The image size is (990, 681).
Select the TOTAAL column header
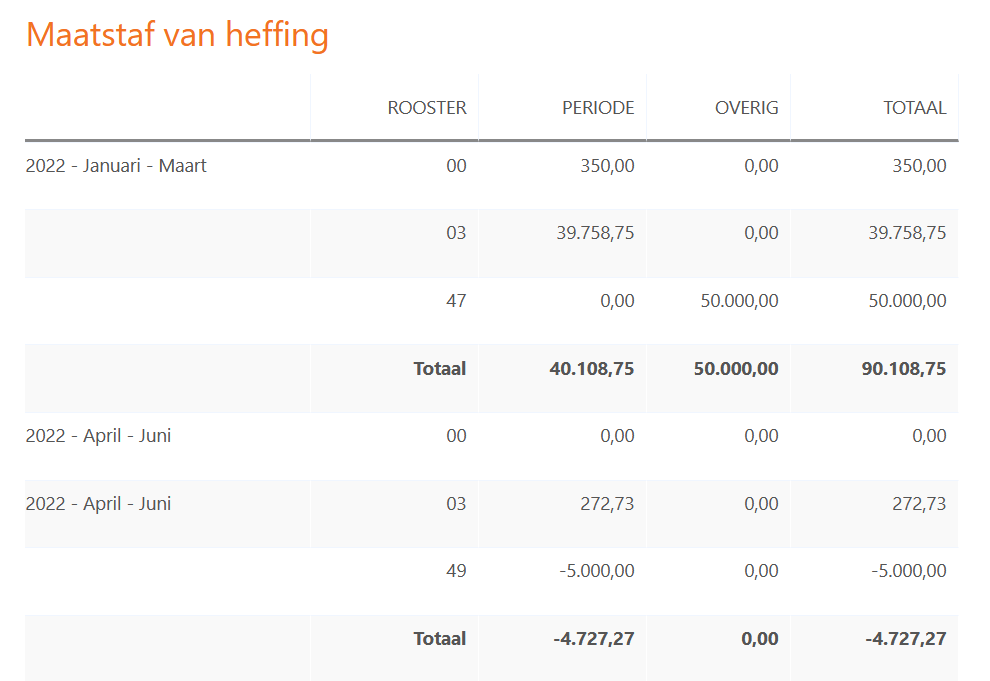tap(914, 108)
